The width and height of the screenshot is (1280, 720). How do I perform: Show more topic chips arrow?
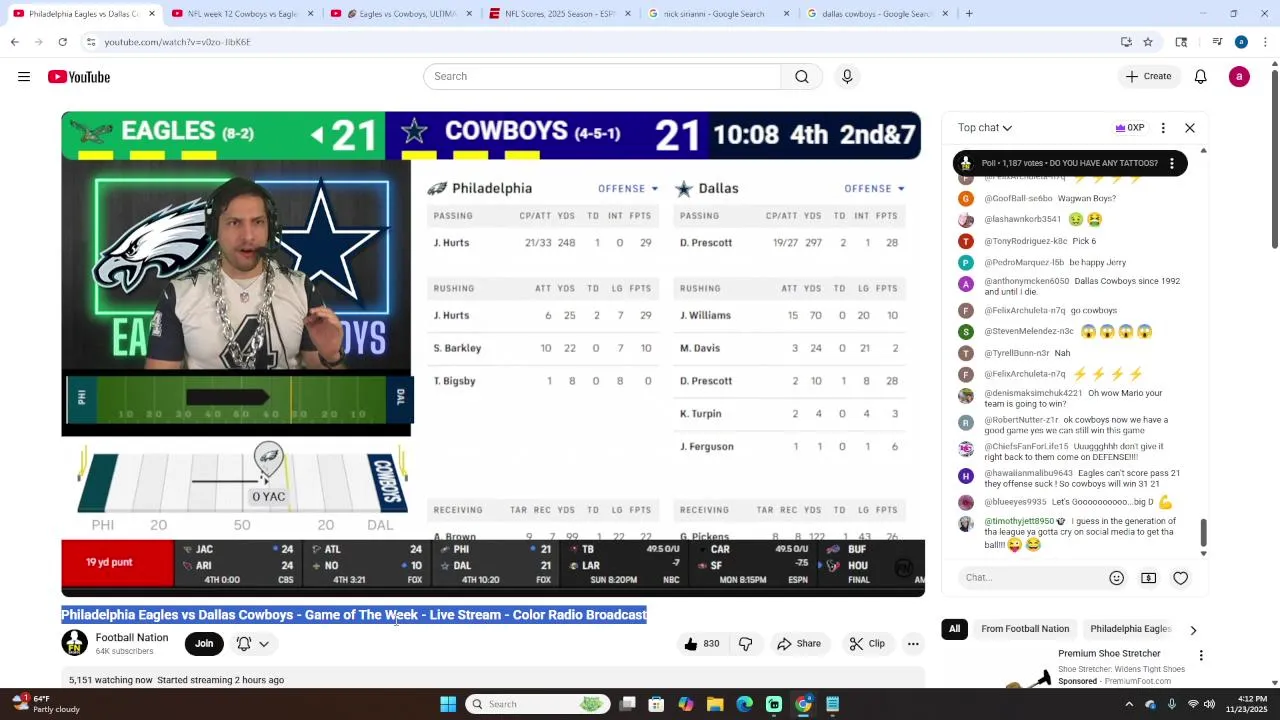click(x=1193, y=630)
